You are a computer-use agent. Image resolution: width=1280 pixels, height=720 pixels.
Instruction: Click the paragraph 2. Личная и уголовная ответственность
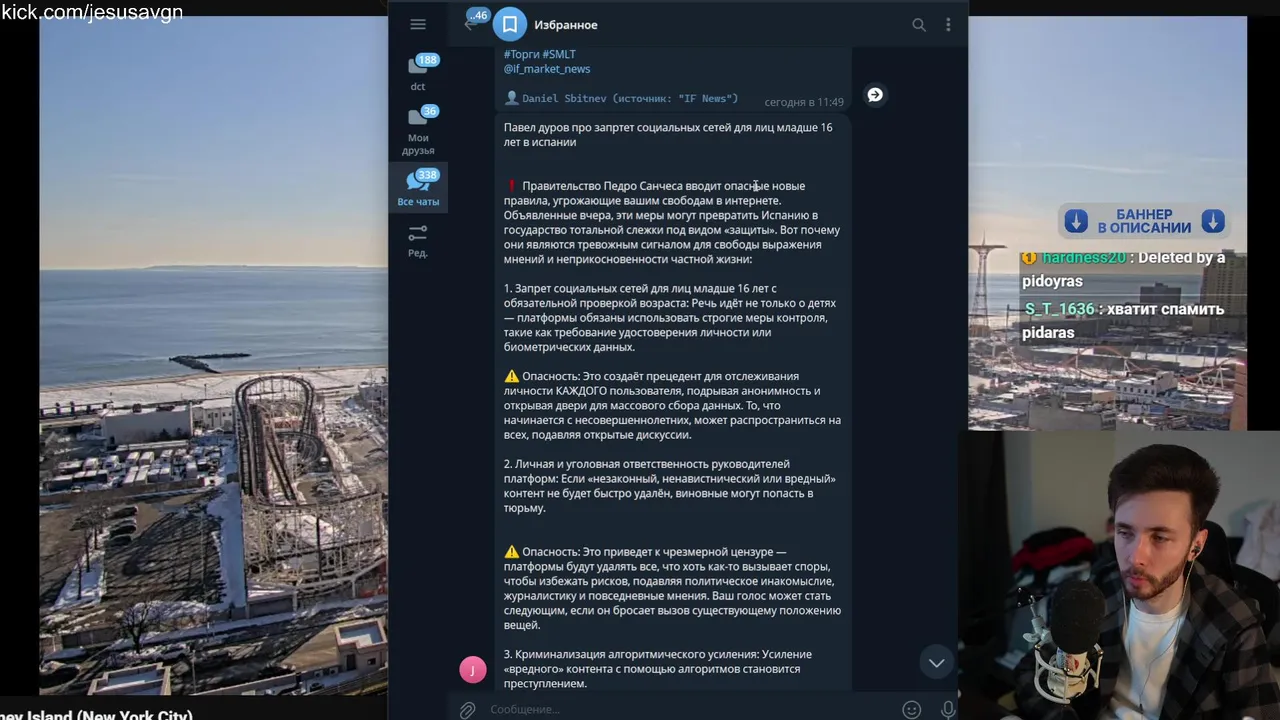(670, 486)
